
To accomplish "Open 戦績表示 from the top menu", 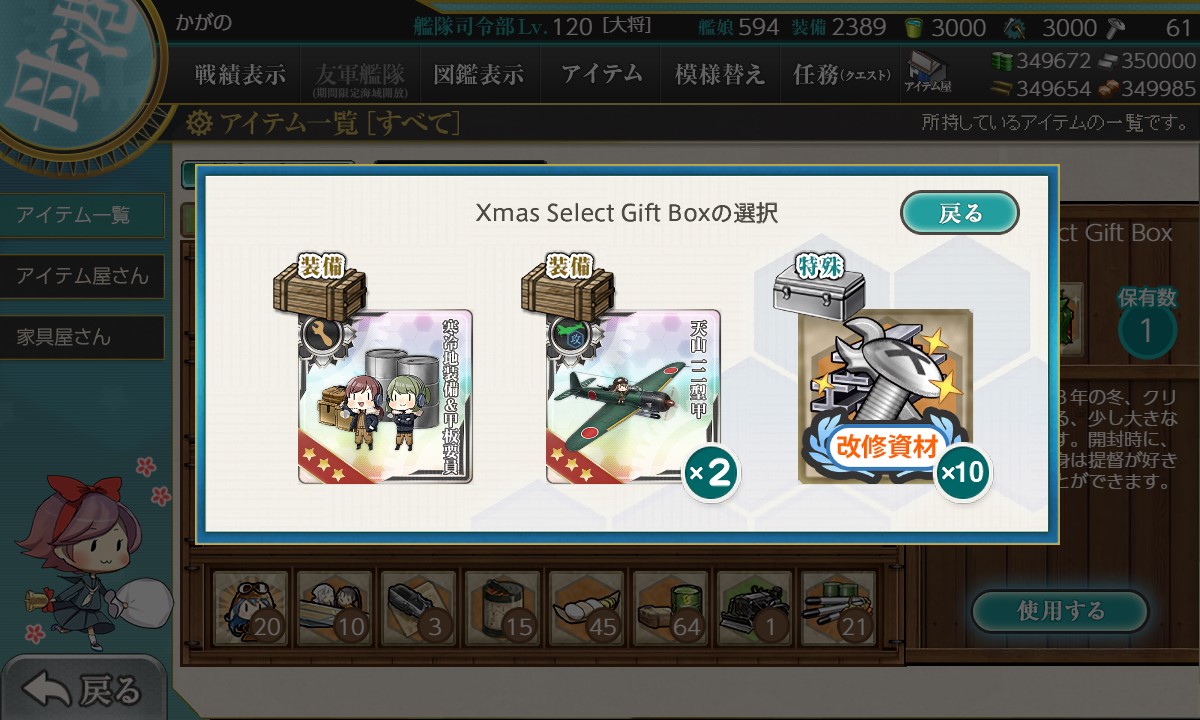I will tap(240, 74).
